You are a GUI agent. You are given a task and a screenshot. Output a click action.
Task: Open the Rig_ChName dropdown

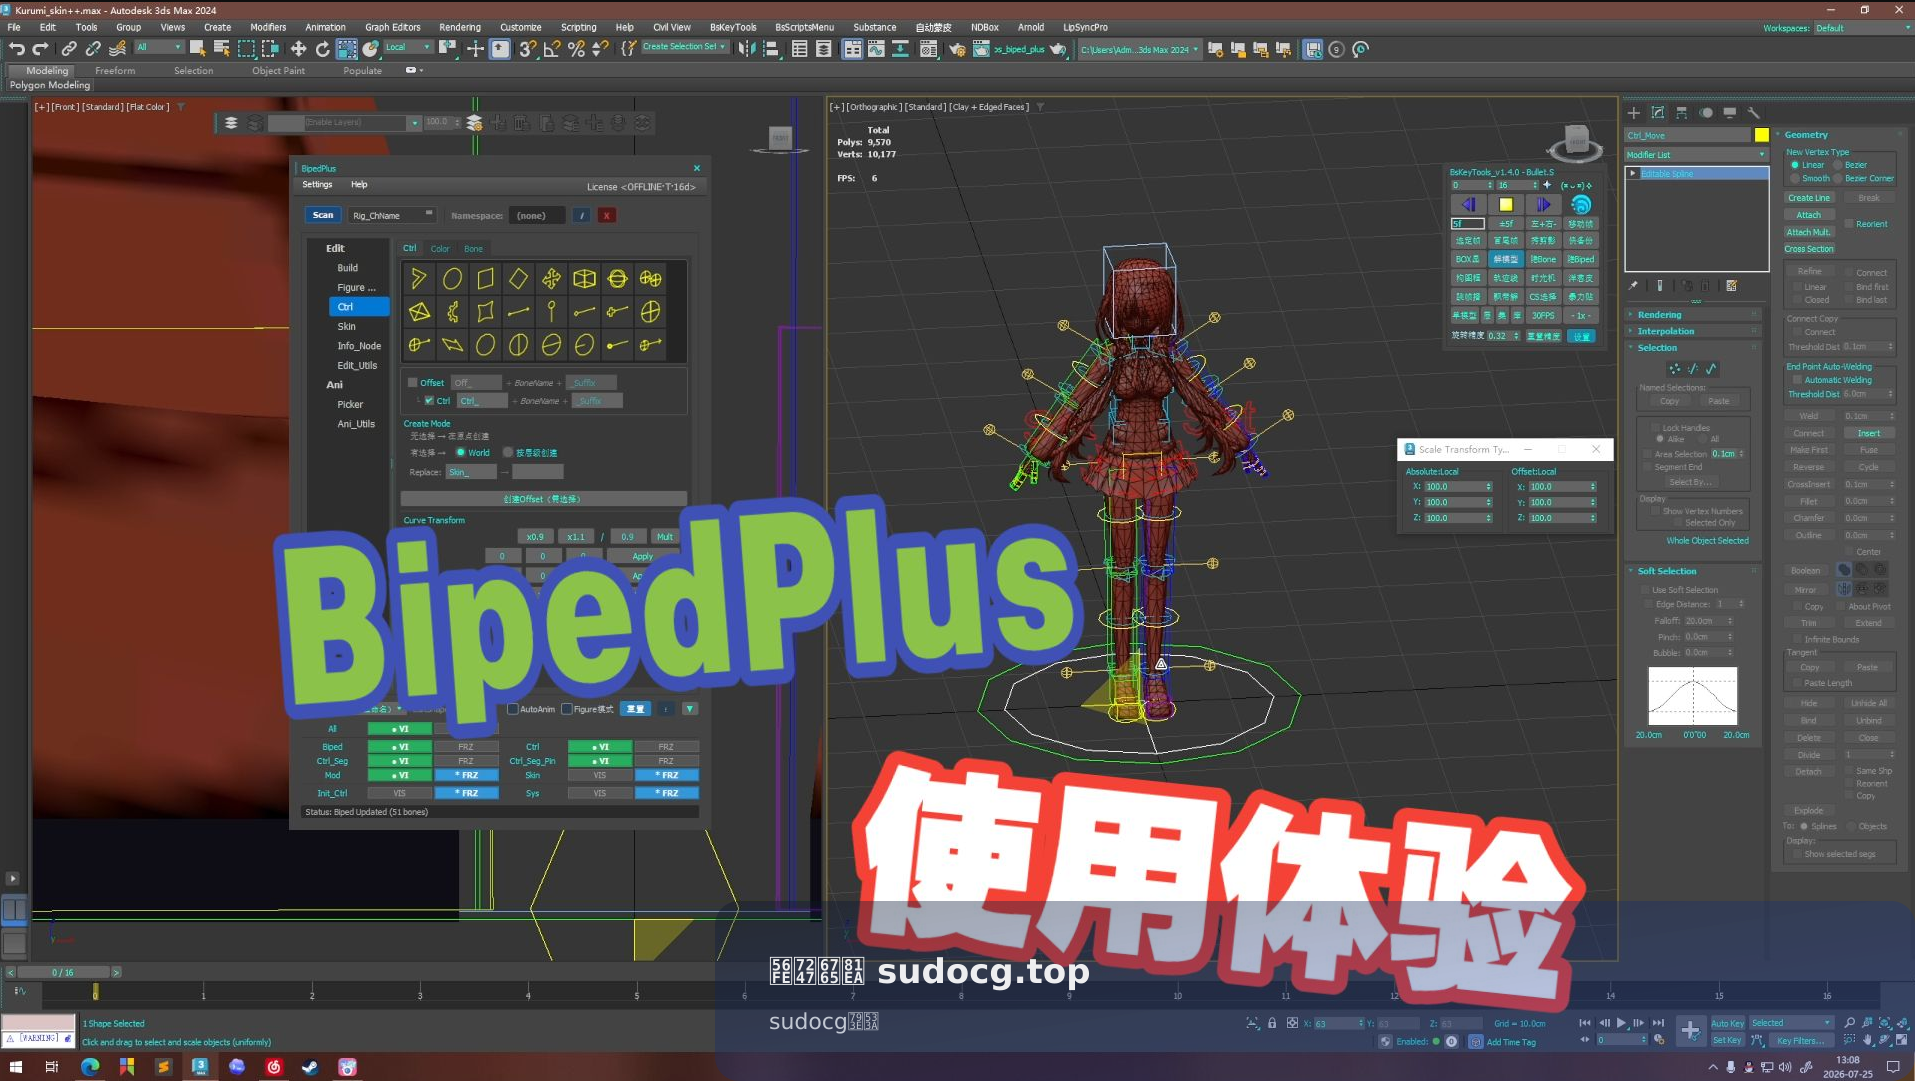click(x=392, y=215)
